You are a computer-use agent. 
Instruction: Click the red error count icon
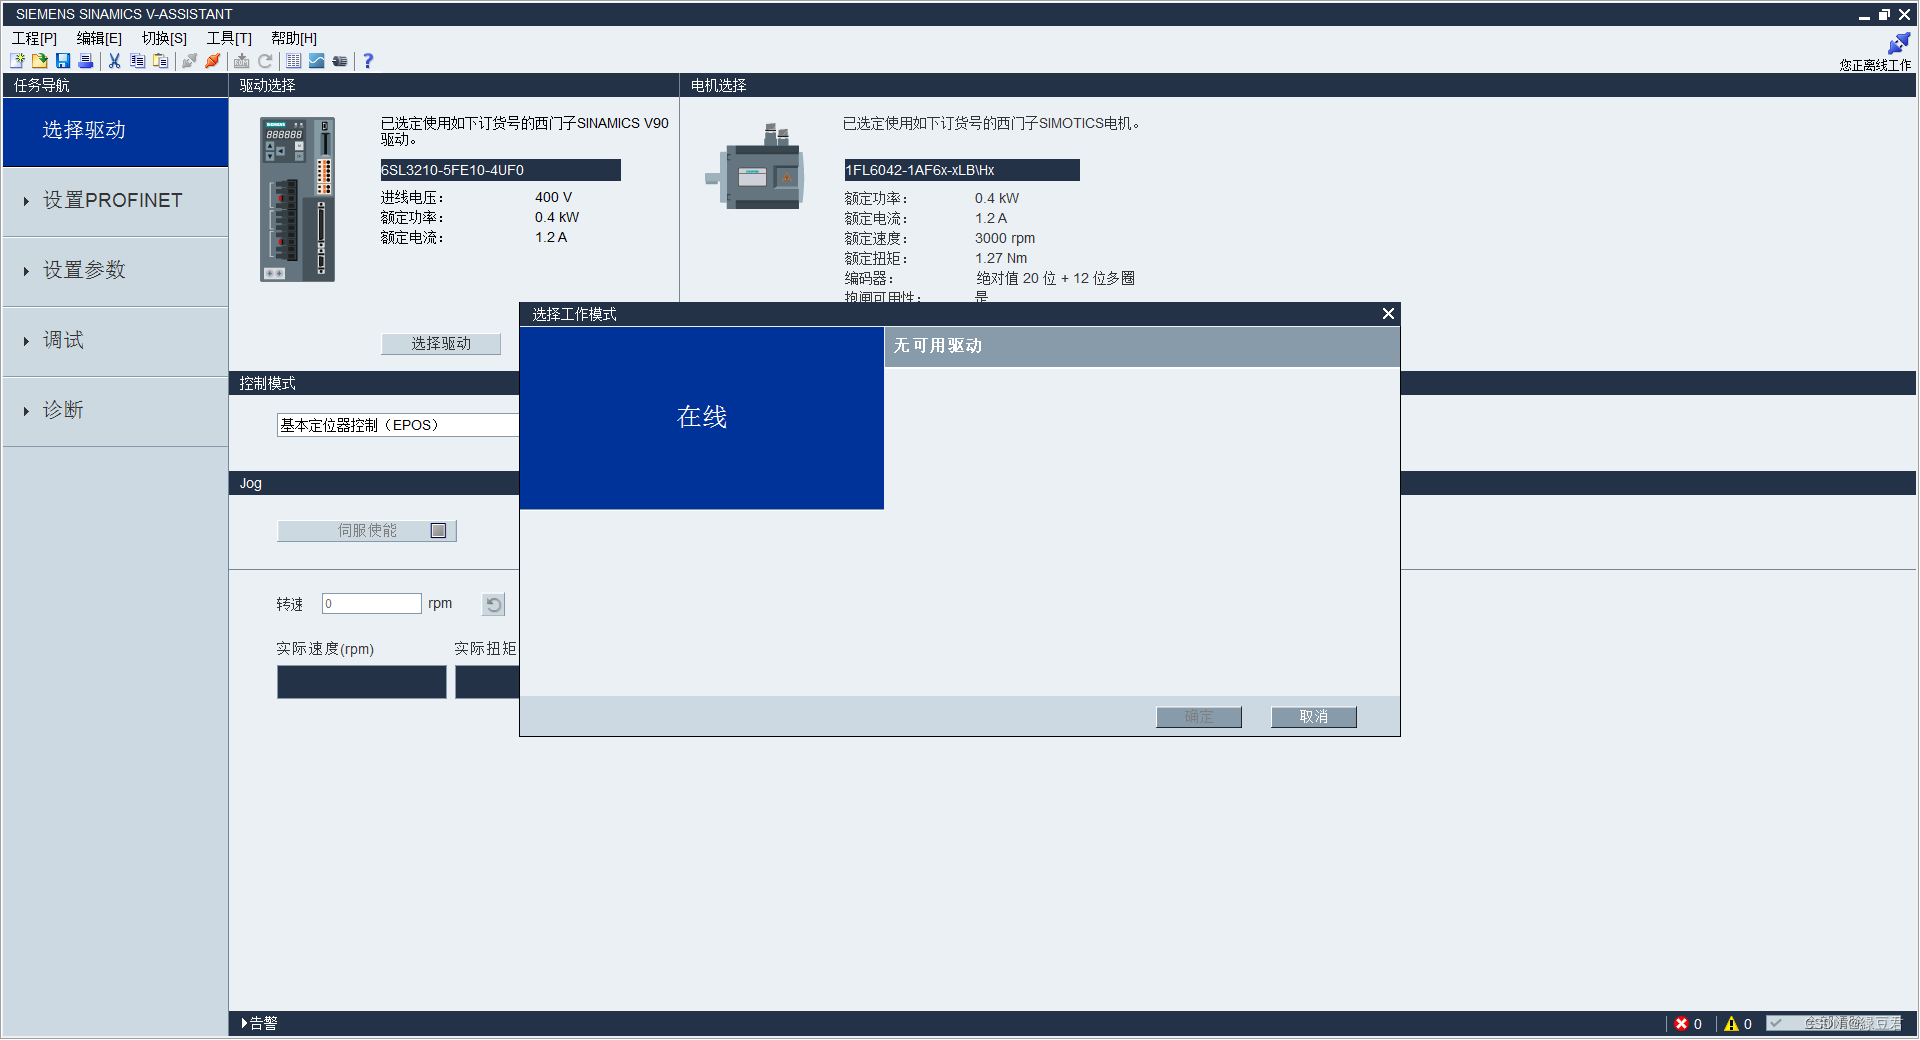tap(1681, 1024)
